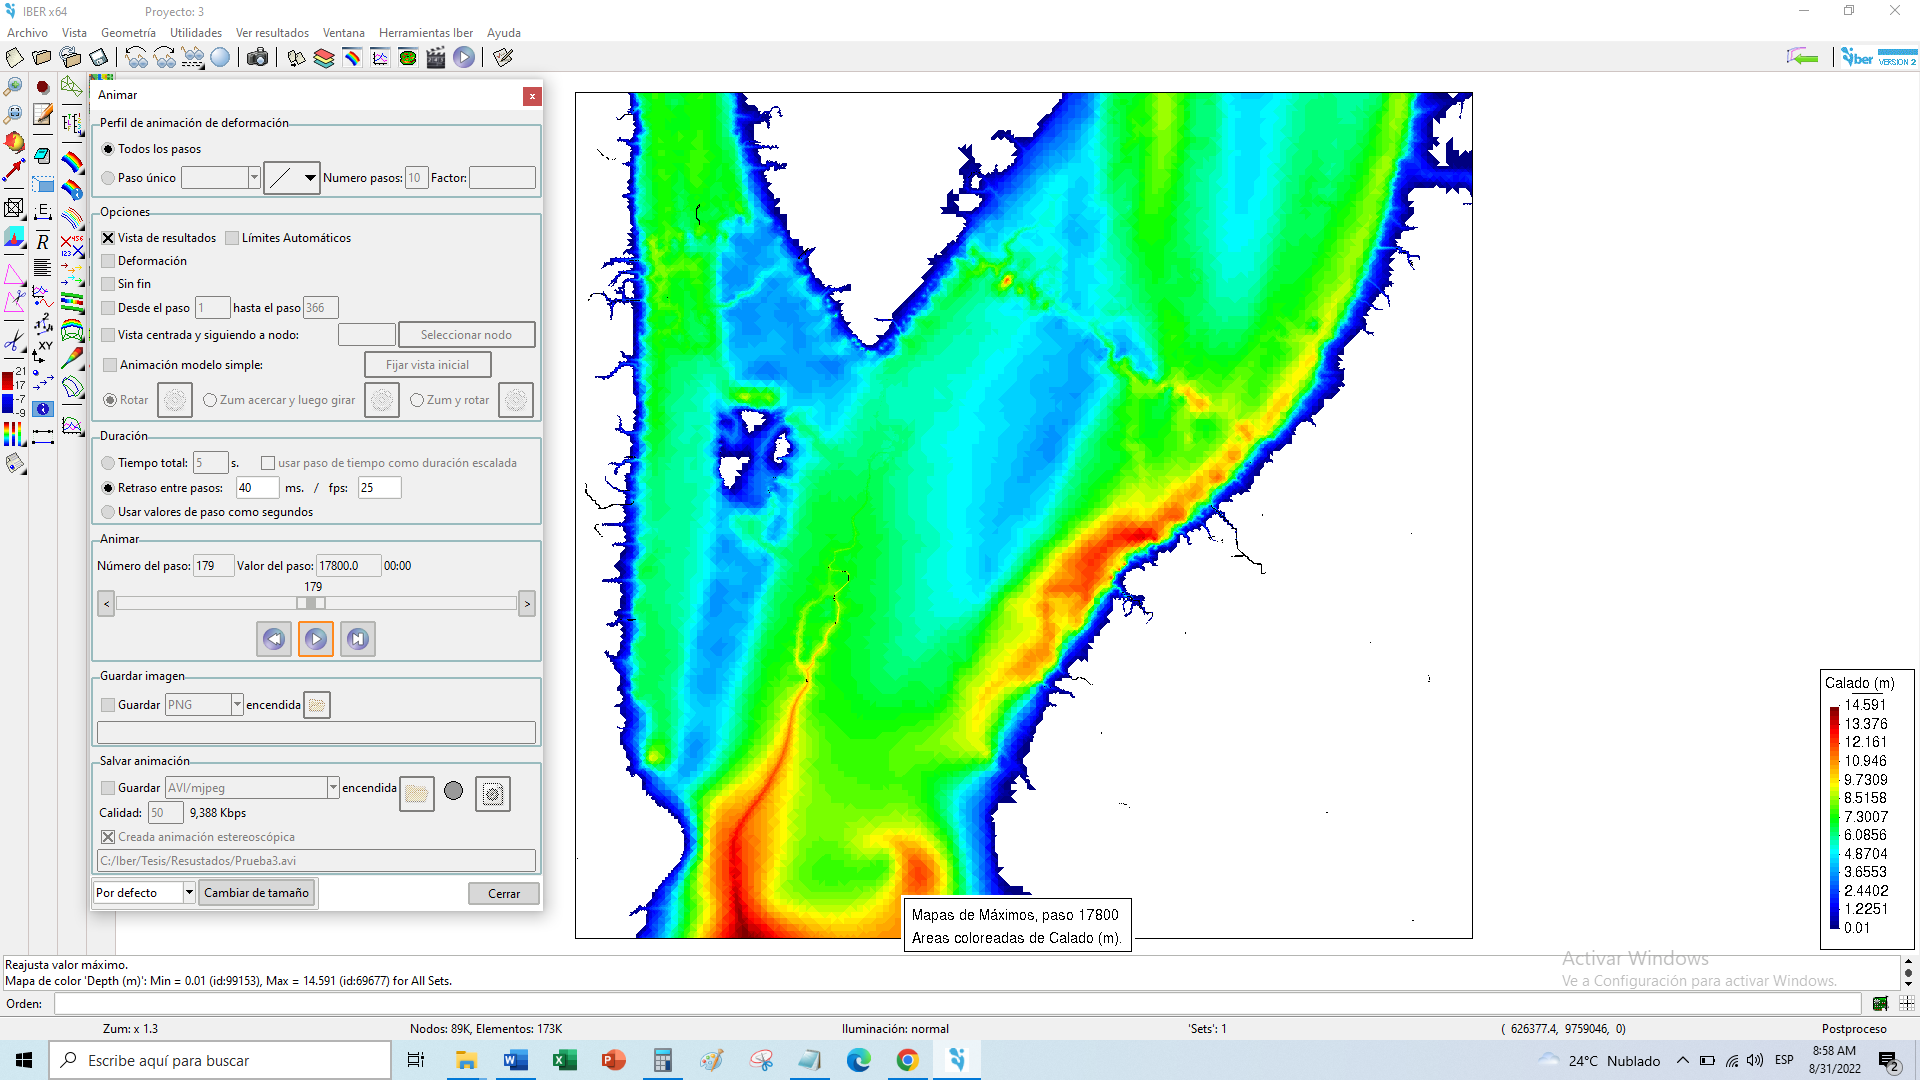Image resolution: width=1920 pixels, height=1080 pixels.
Task: Open the Archivo menu
Action: point(27,33)
